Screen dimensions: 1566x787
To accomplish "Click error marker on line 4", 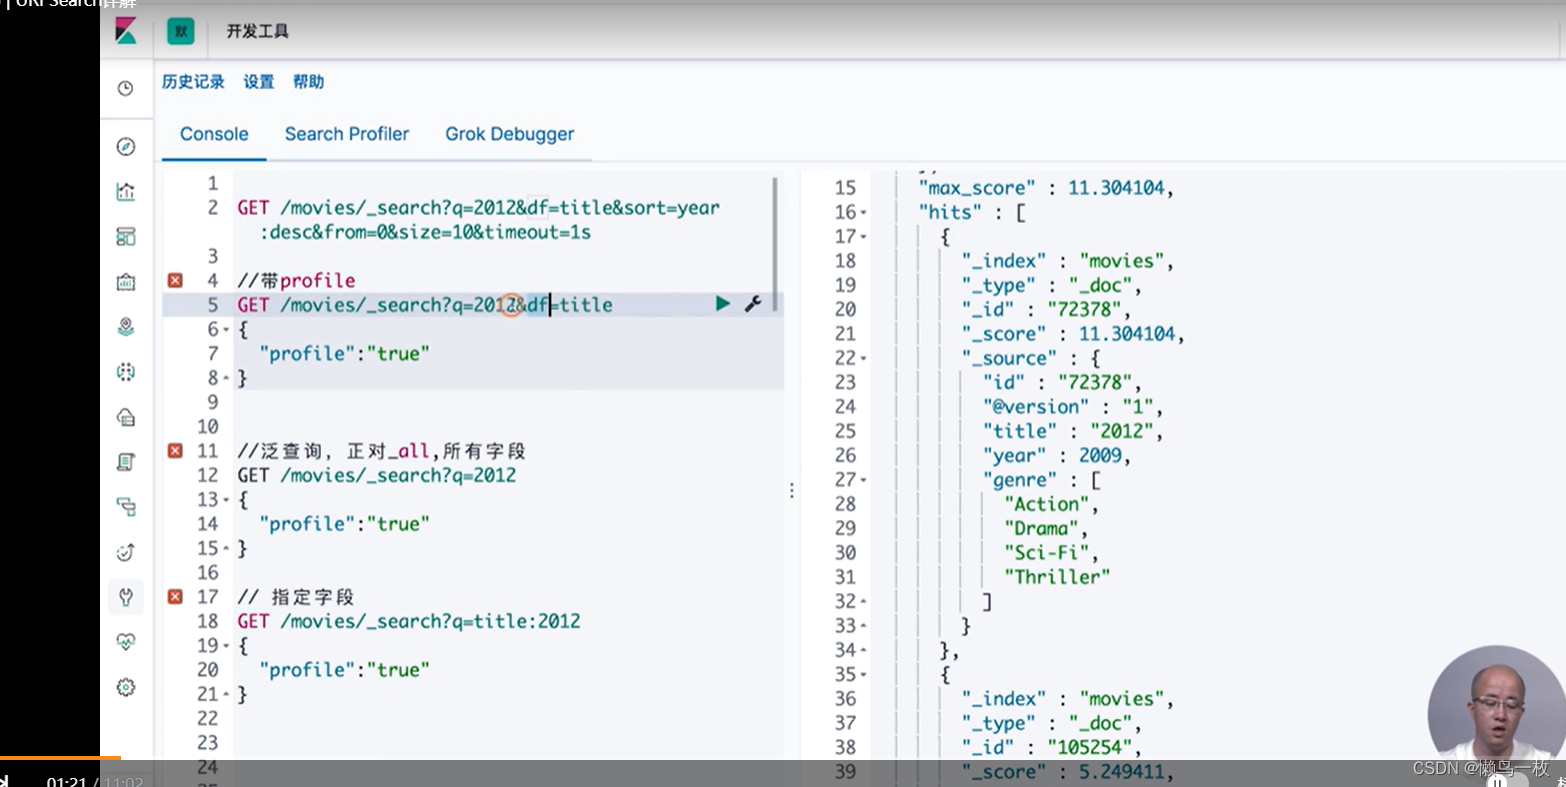I will [x=175, y=280].
